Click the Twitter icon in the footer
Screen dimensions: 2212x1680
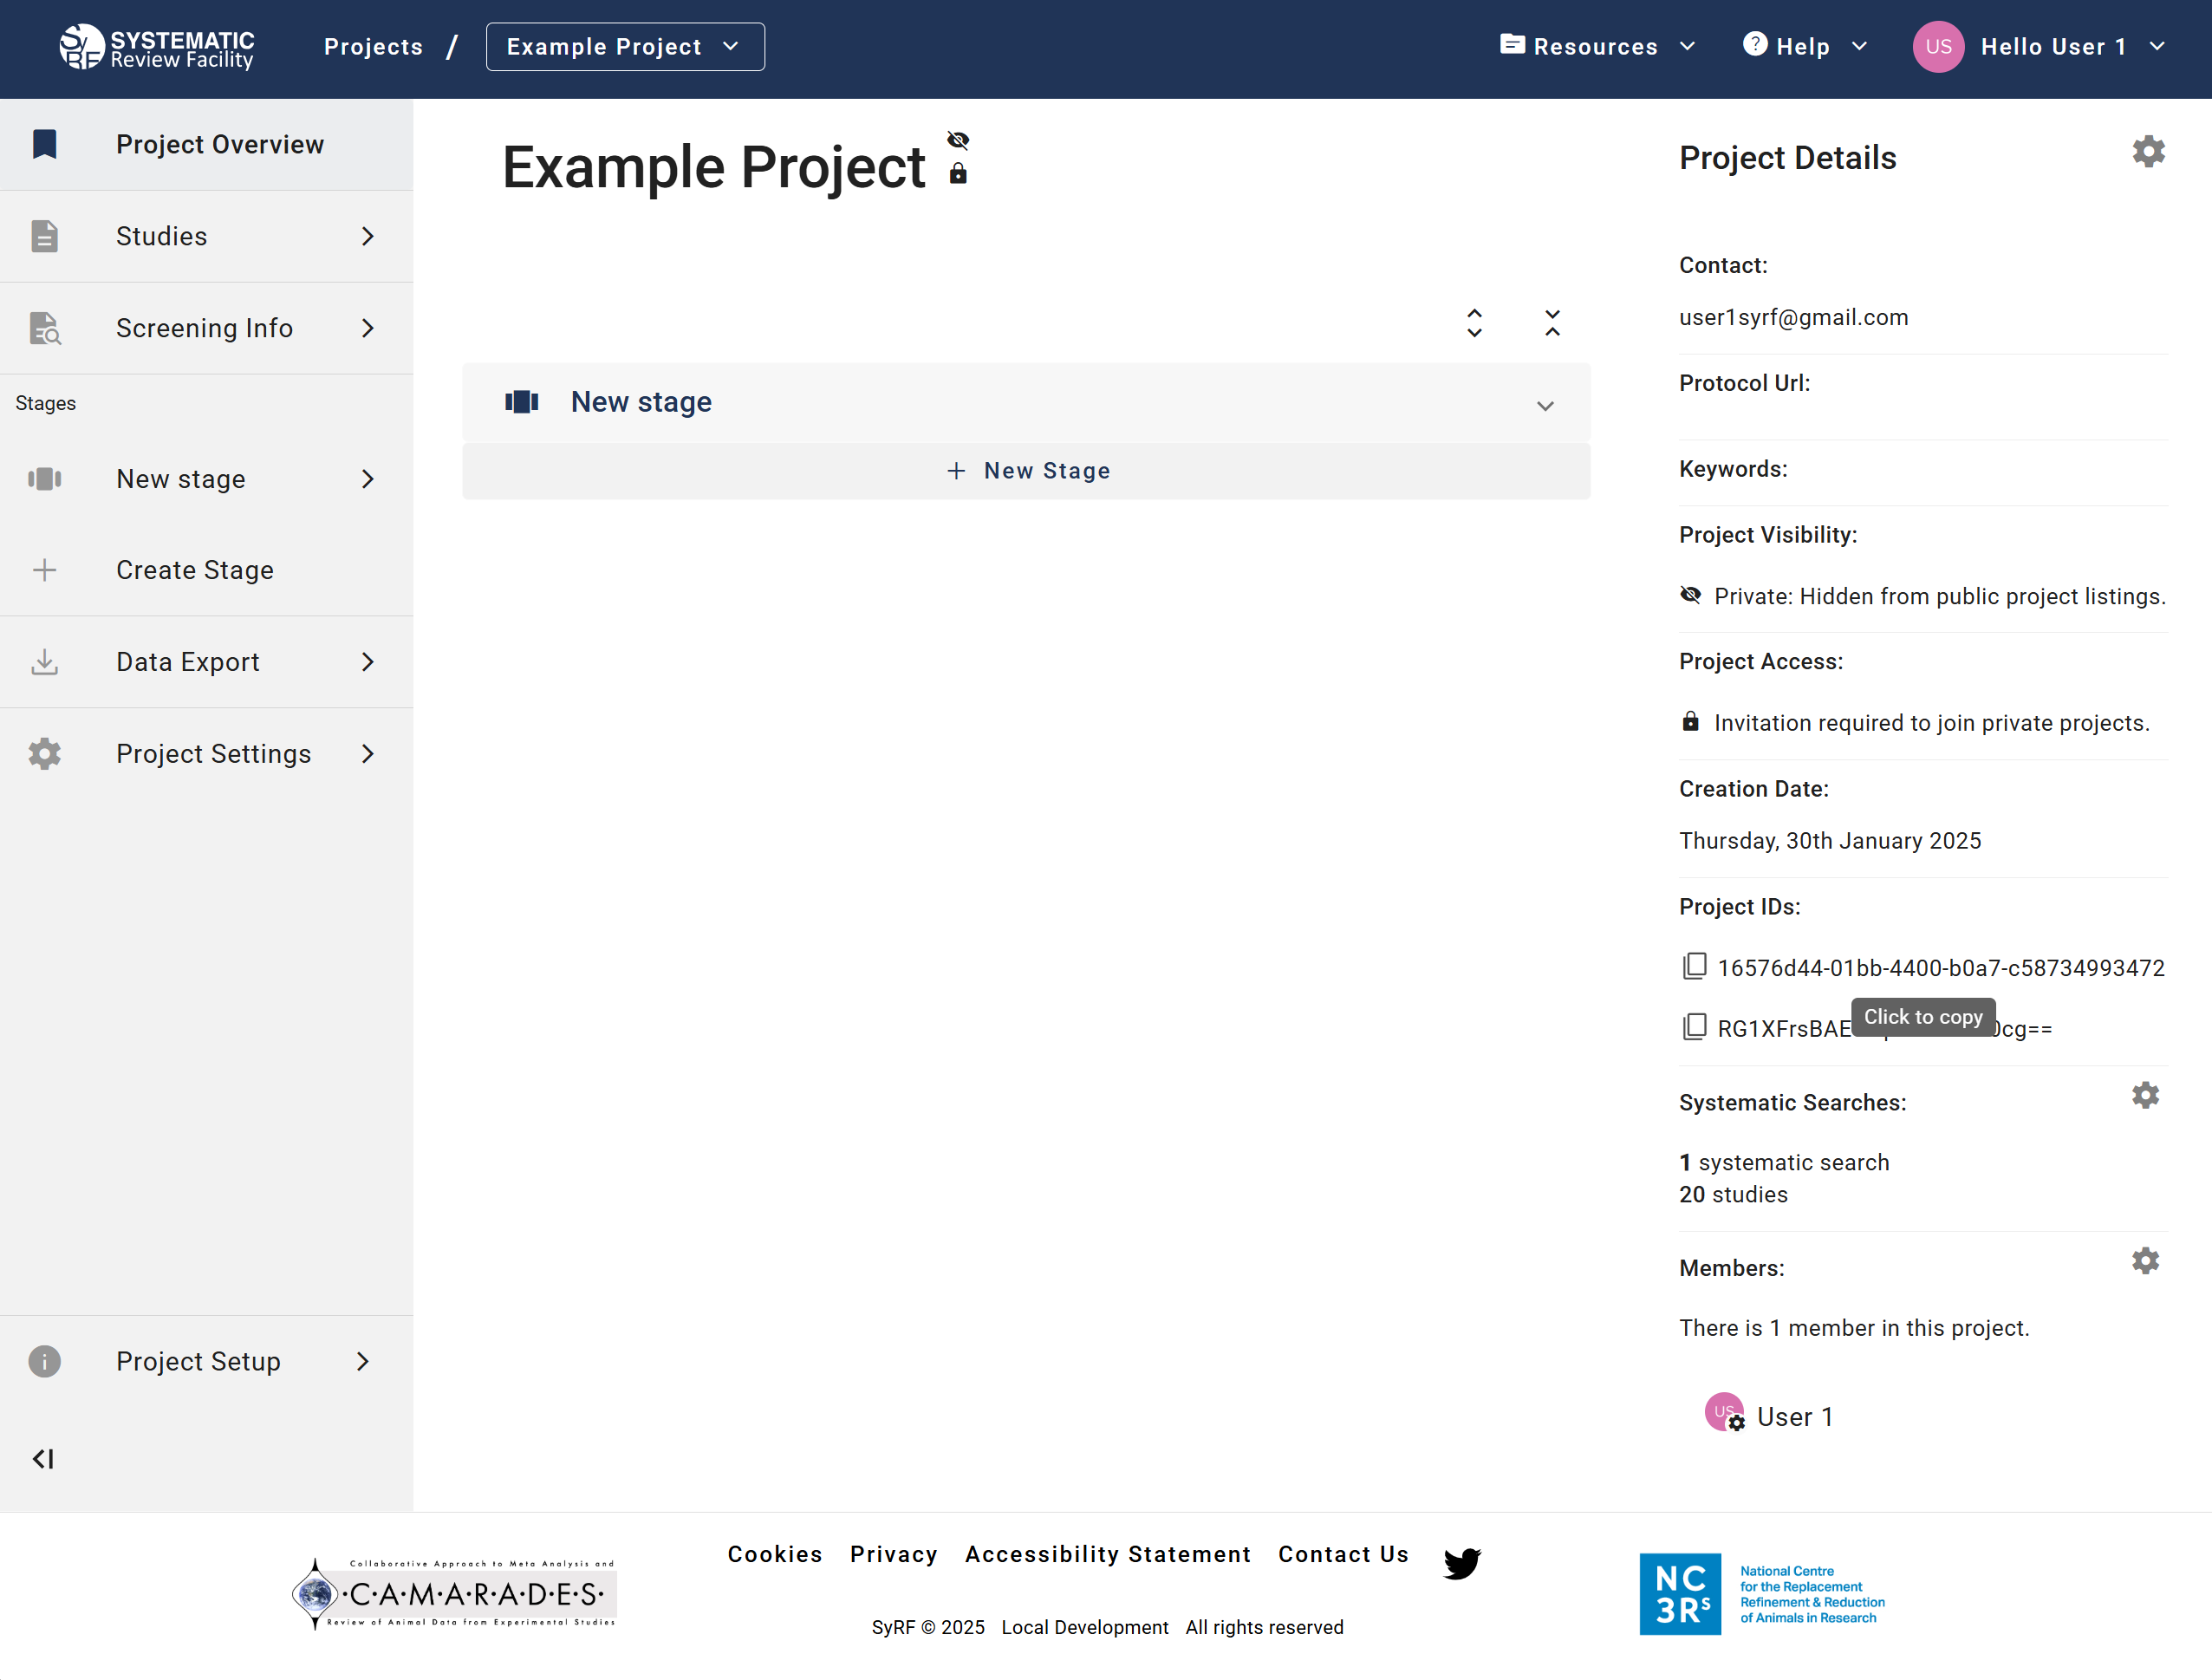(1462, 1562)
